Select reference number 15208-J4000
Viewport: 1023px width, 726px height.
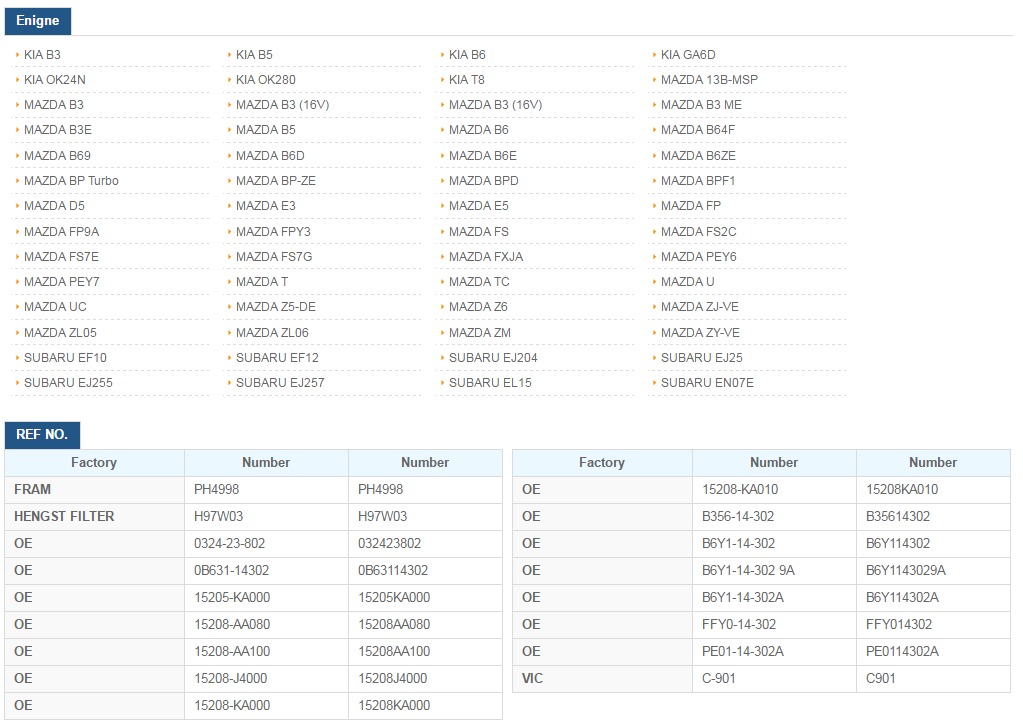[231, 678]
